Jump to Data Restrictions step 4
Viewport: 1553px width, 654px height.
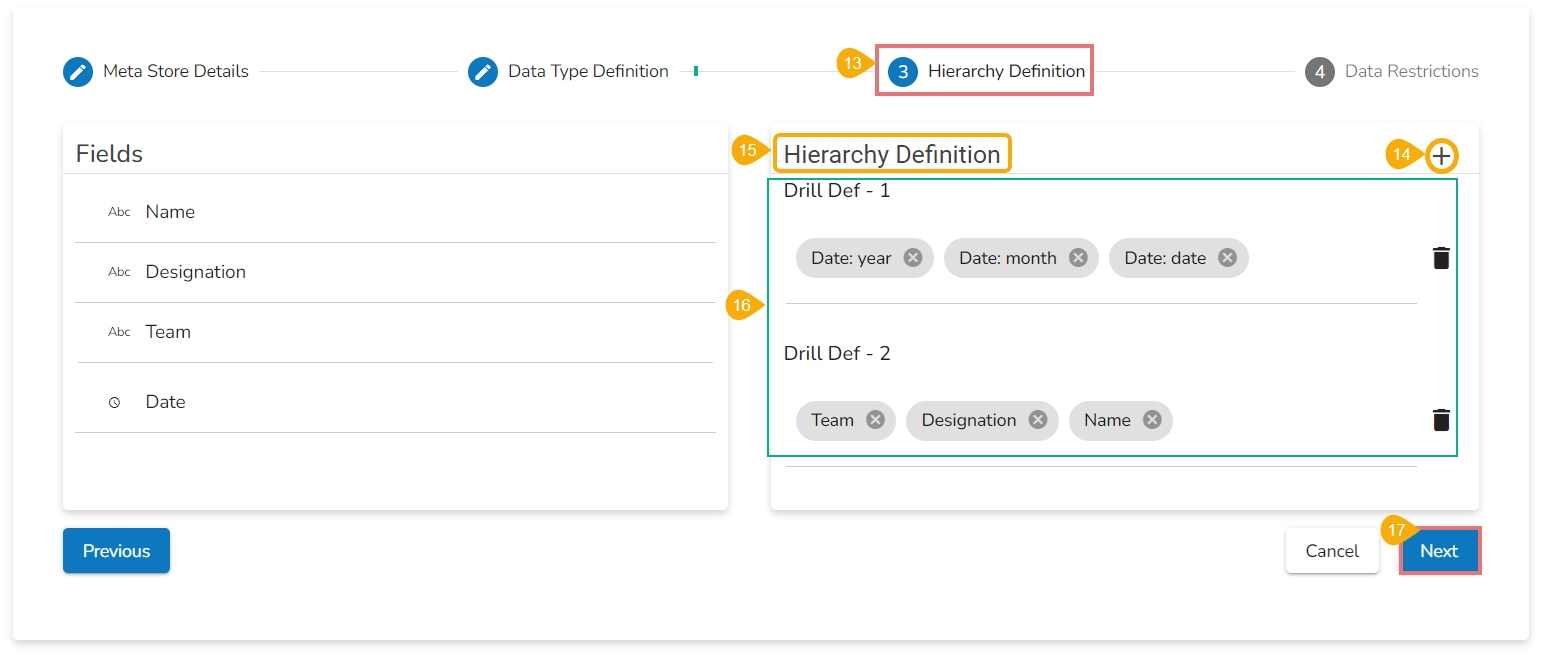pos(1392,72)
